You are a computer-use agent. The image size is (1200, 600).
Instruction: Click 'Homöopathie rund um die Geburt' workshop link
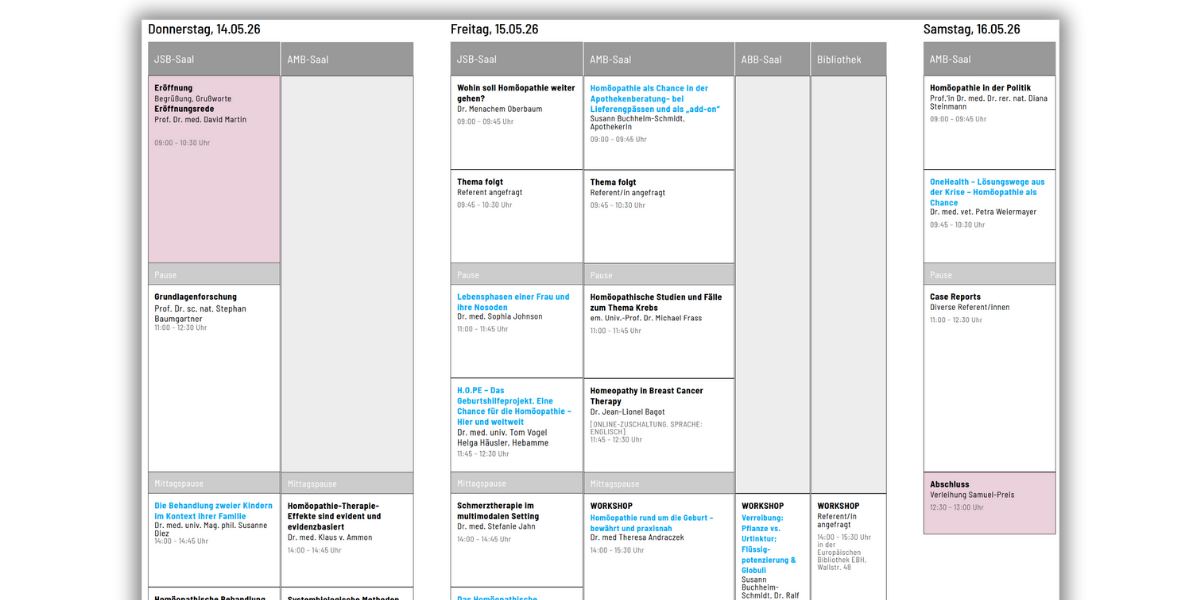tap(651, 522)
